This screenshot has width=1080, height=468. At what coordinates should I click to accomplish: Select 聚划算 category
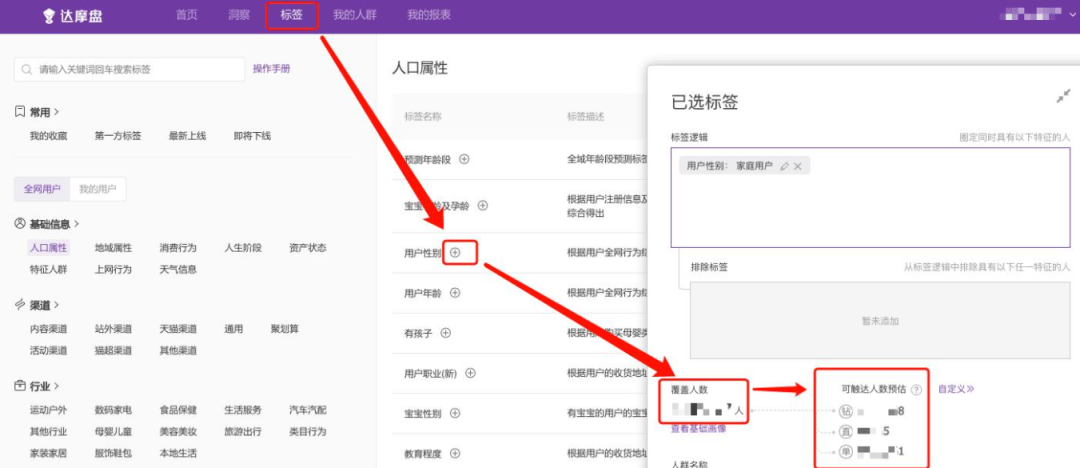pyautogui.click(x=284, y=329)
